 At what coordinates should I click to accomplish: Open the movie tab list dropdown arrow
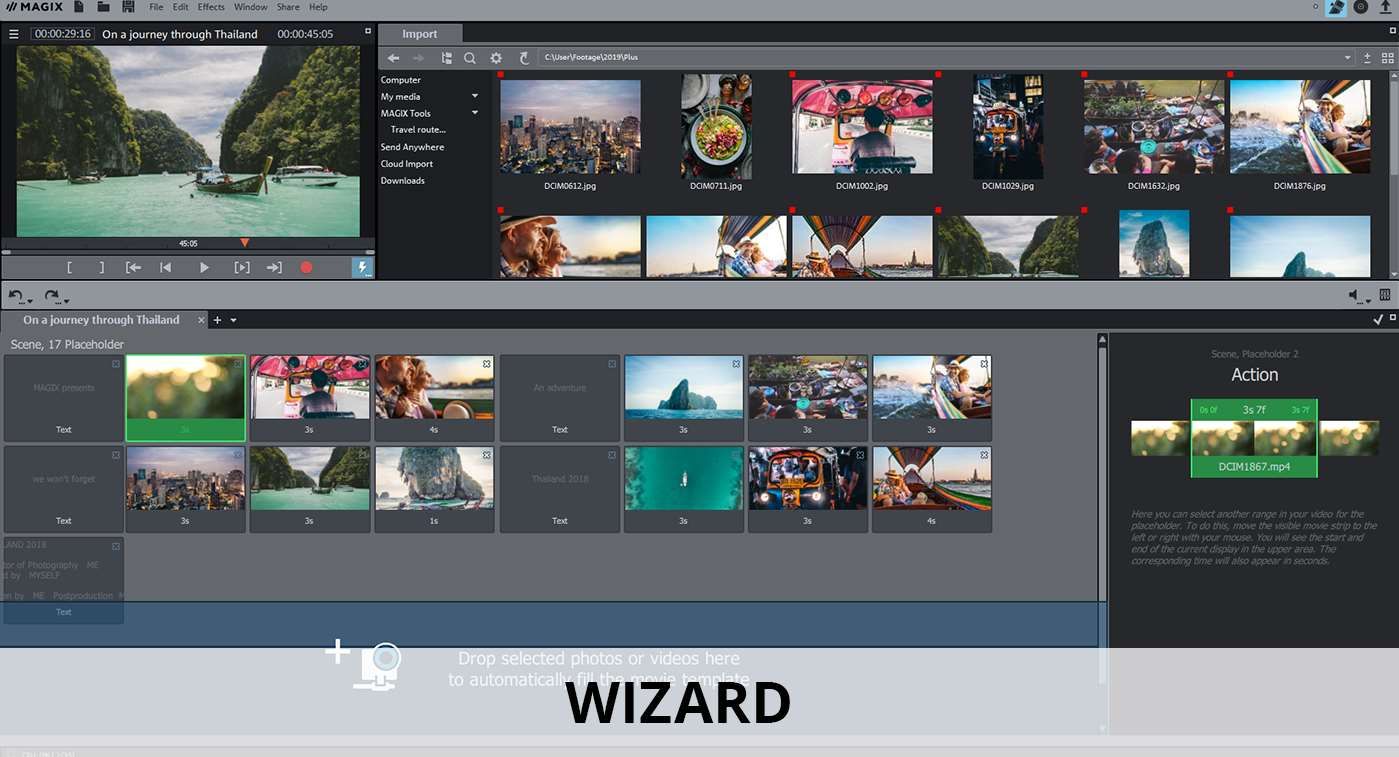[234, 320]
